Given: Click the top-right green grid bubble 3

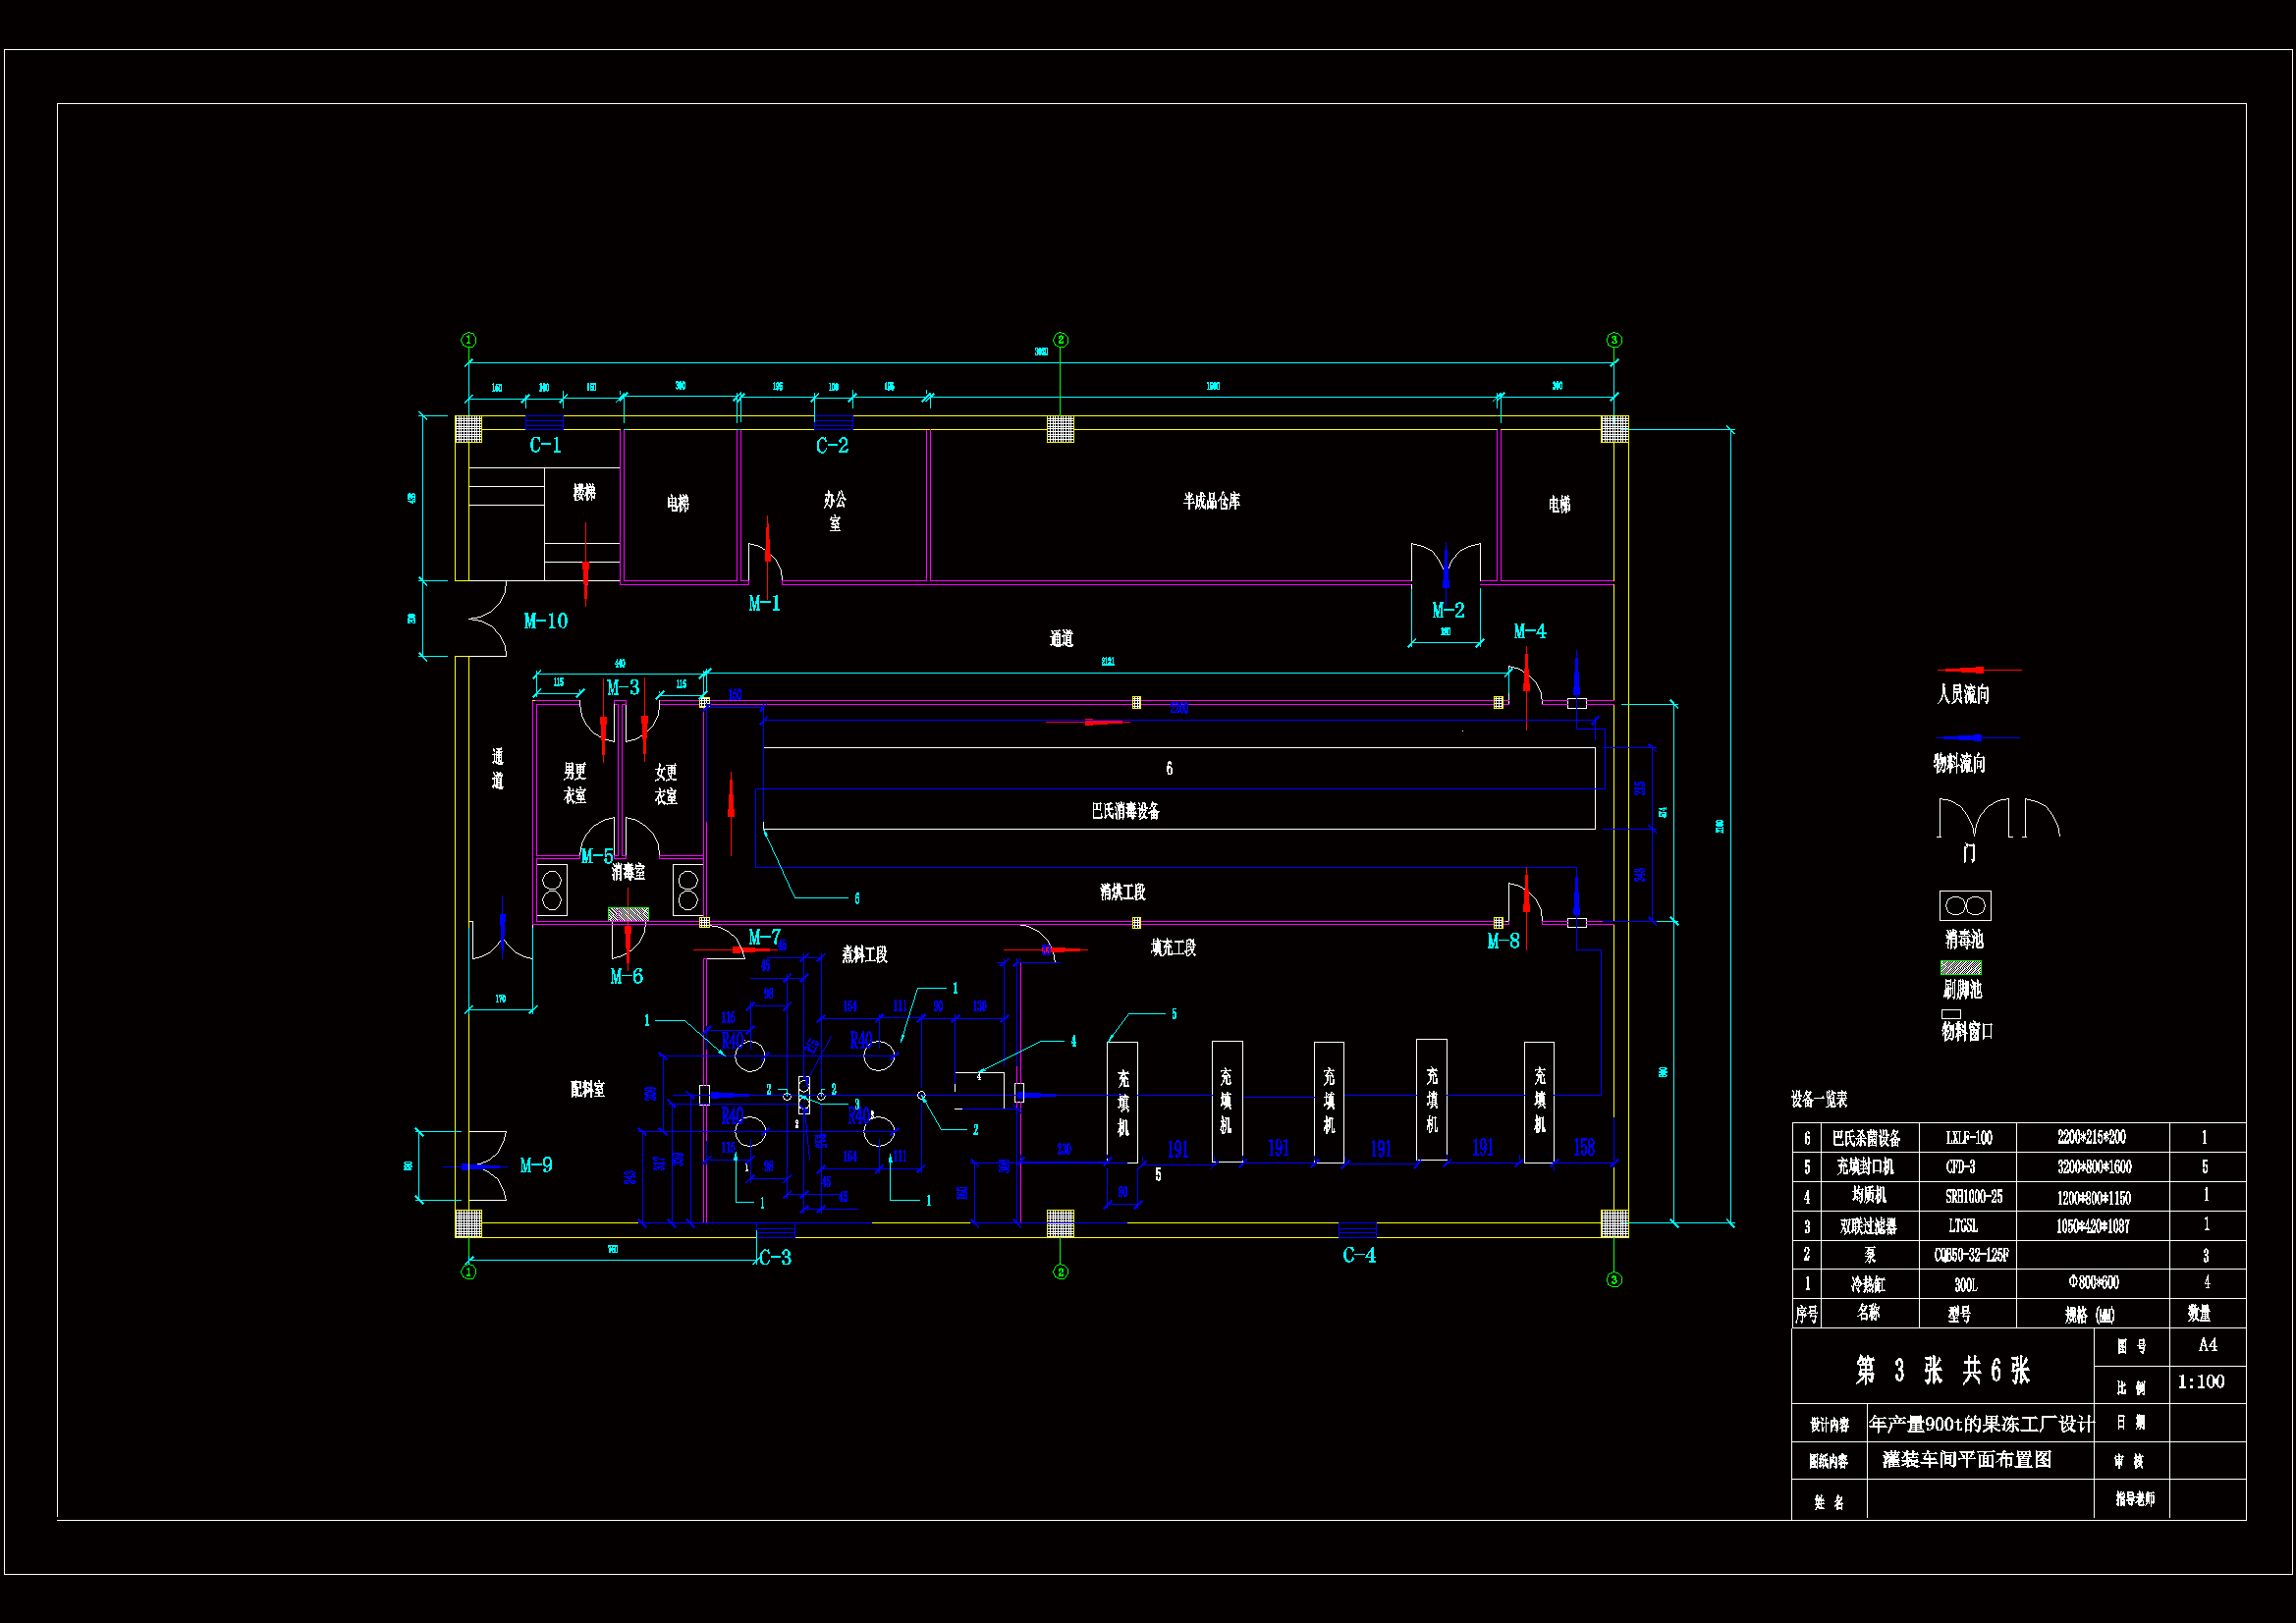Looking at the screenshot, I should coord(1614,340).
